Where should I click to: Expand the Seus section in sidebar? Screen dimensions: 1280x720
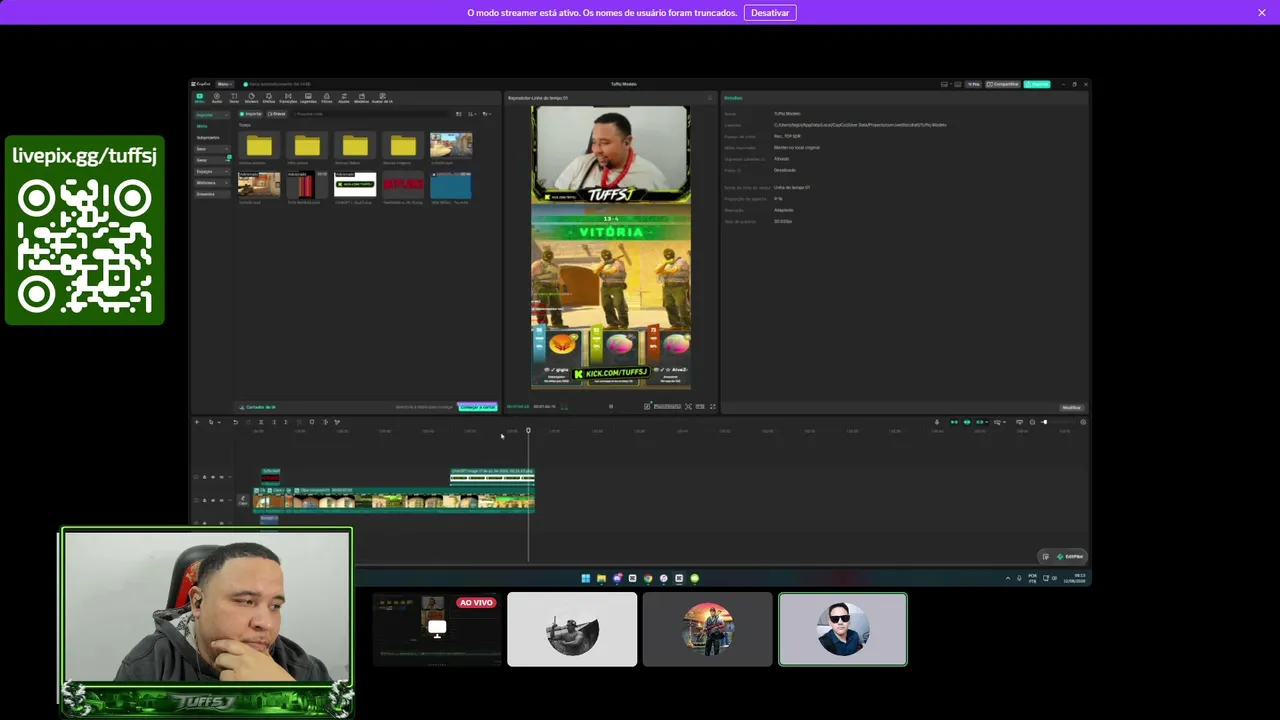(x=213, y=148)
